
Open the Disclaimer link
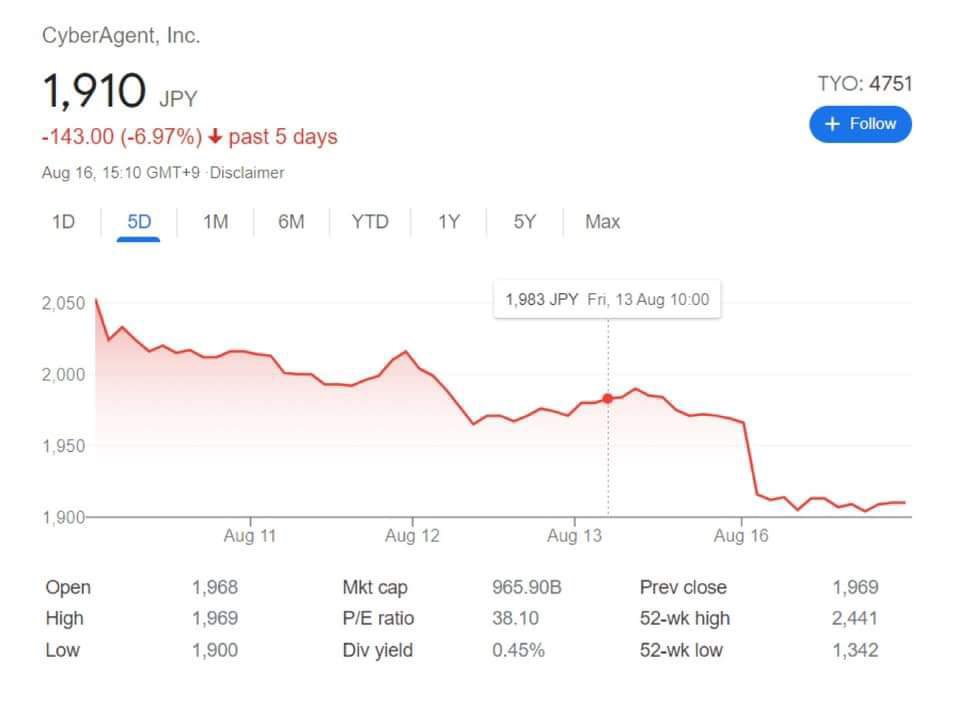tap(247, 173)
